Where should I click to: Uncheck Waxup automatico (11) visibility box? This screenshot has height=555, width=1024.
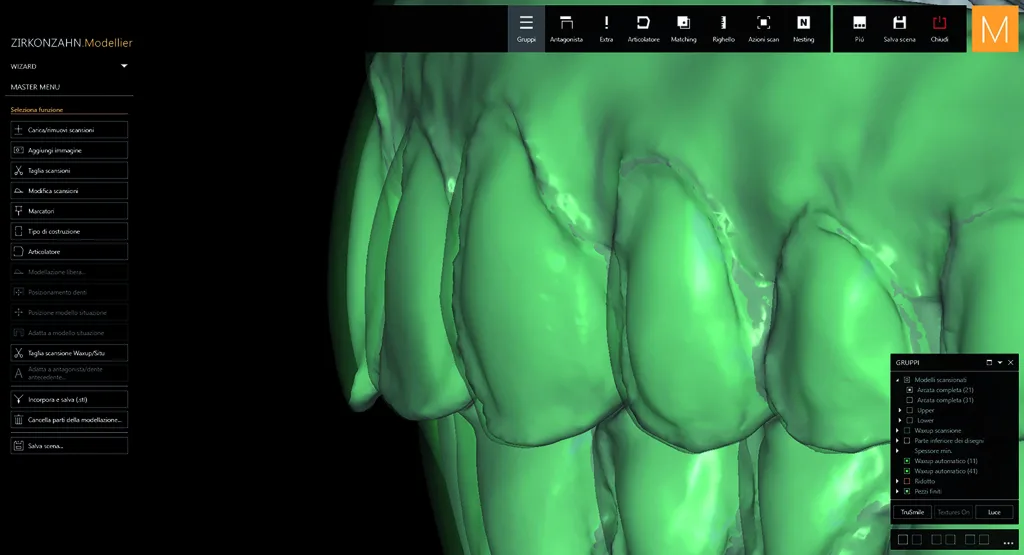pos(906,461)
